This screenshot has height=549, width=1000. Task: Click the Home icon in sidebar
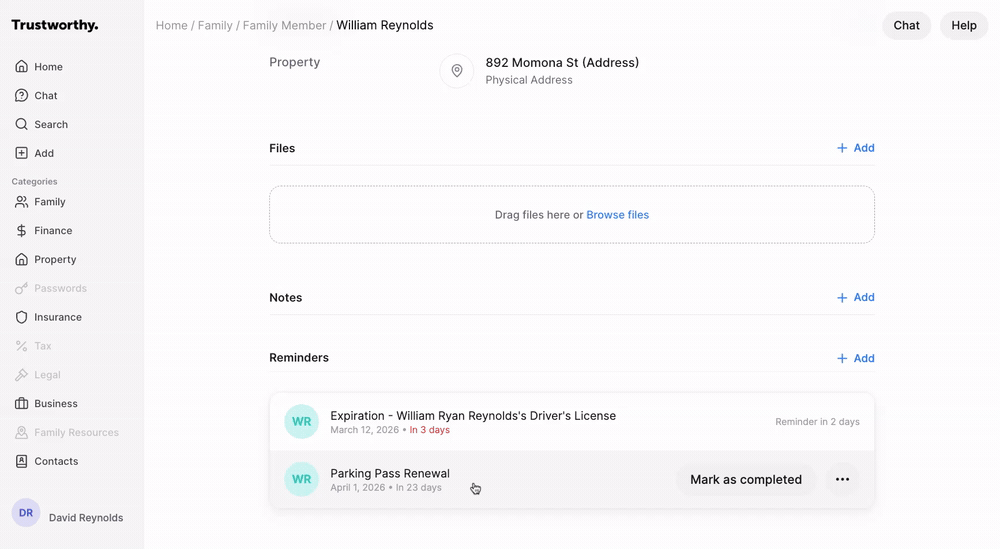click(x=21, y=67)
